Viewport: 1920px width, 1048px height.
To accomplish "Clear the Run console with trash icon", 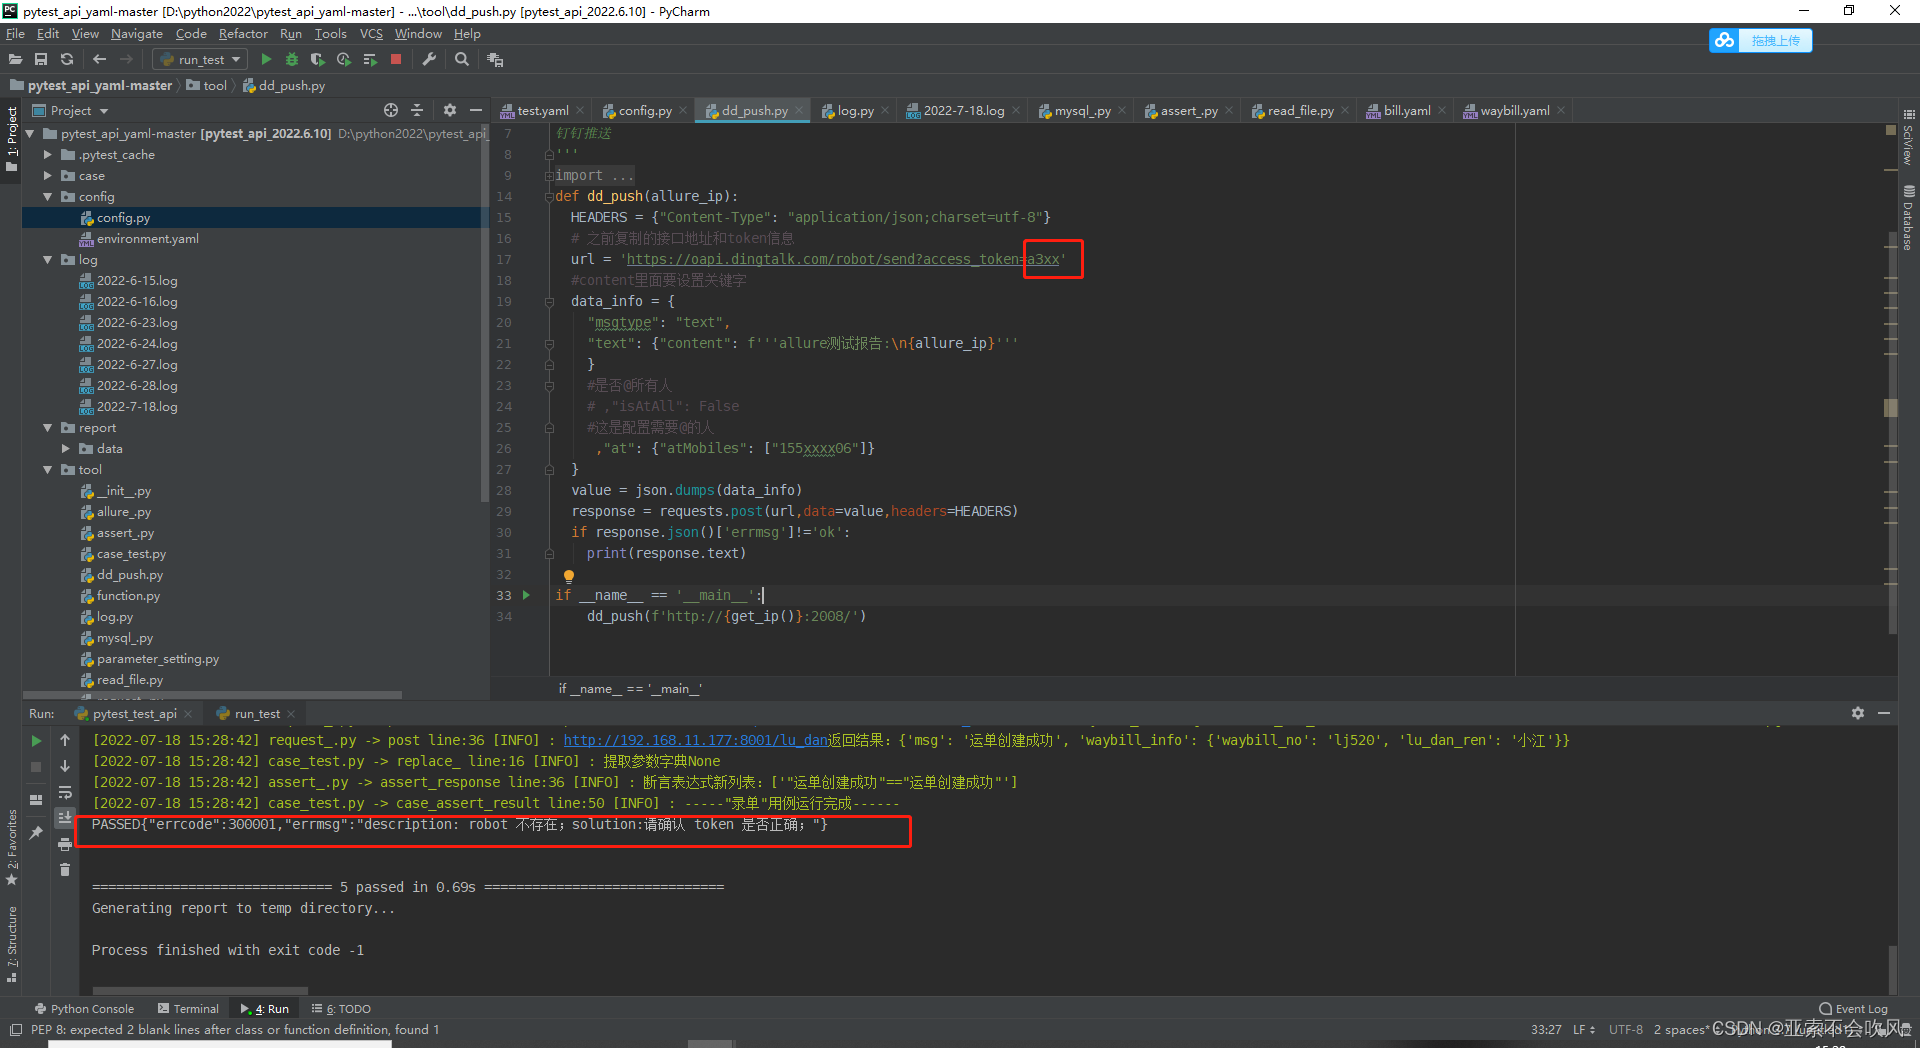I will coord(65,870).
